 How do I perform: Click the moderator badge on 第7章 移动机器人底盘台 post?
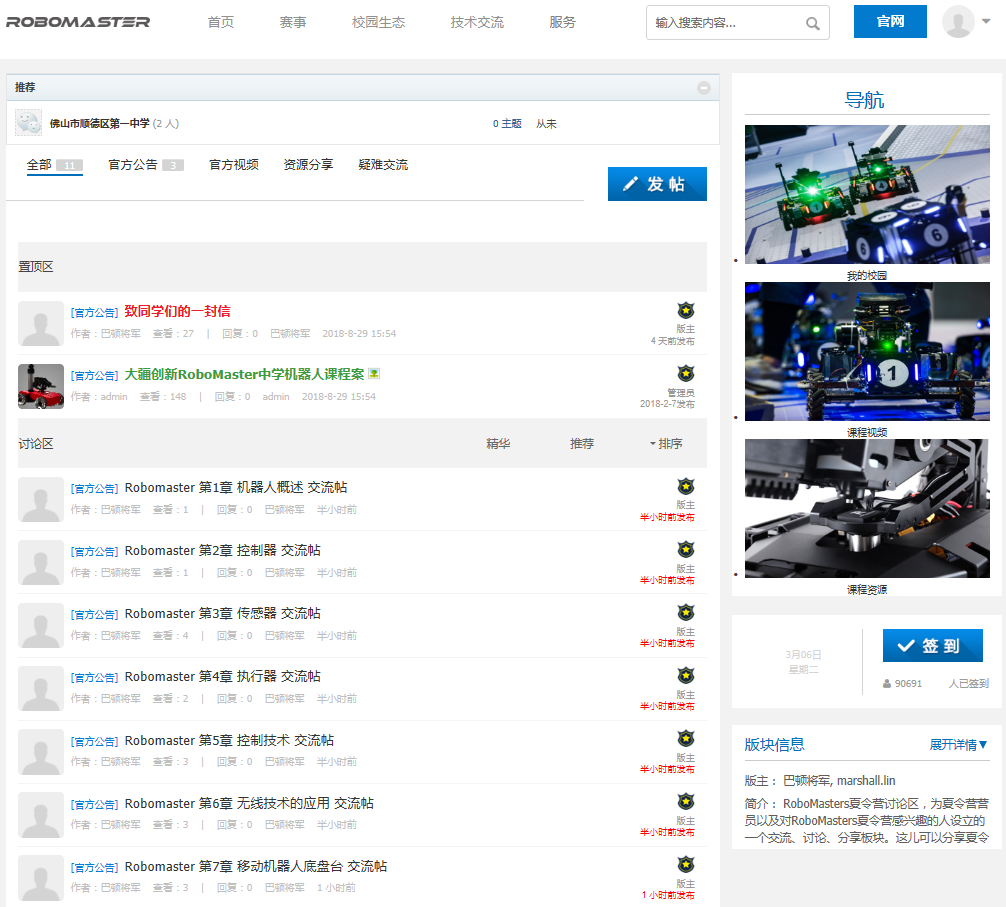click(686, 864)
